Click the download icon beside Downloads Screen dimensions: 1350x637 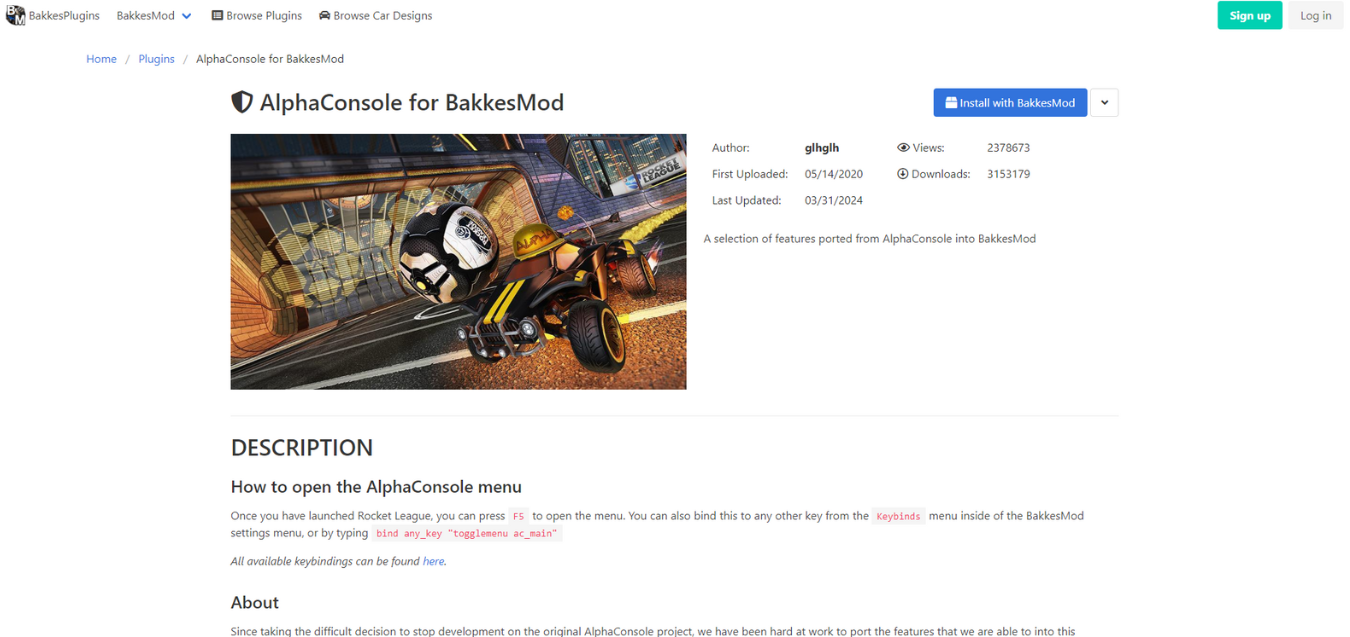pos(903,174)
